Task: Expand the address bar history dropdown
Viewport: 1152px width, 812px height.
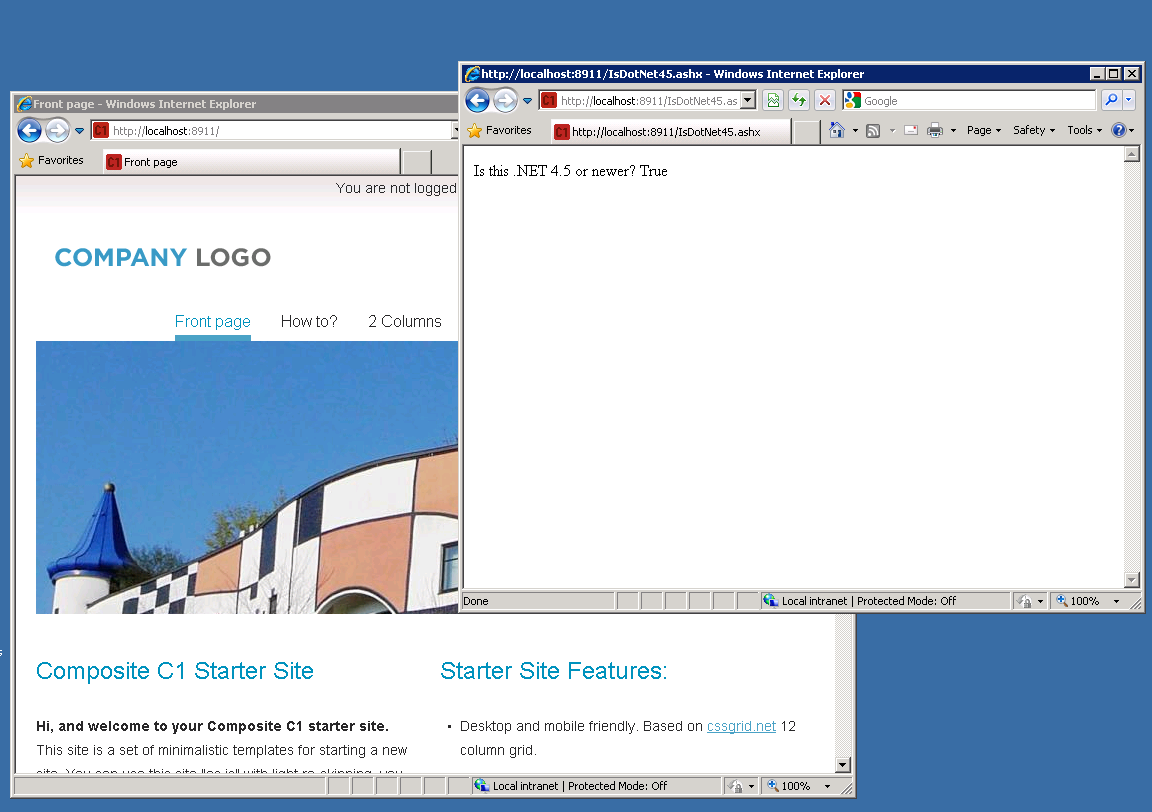Action: (x=747, y=100)
